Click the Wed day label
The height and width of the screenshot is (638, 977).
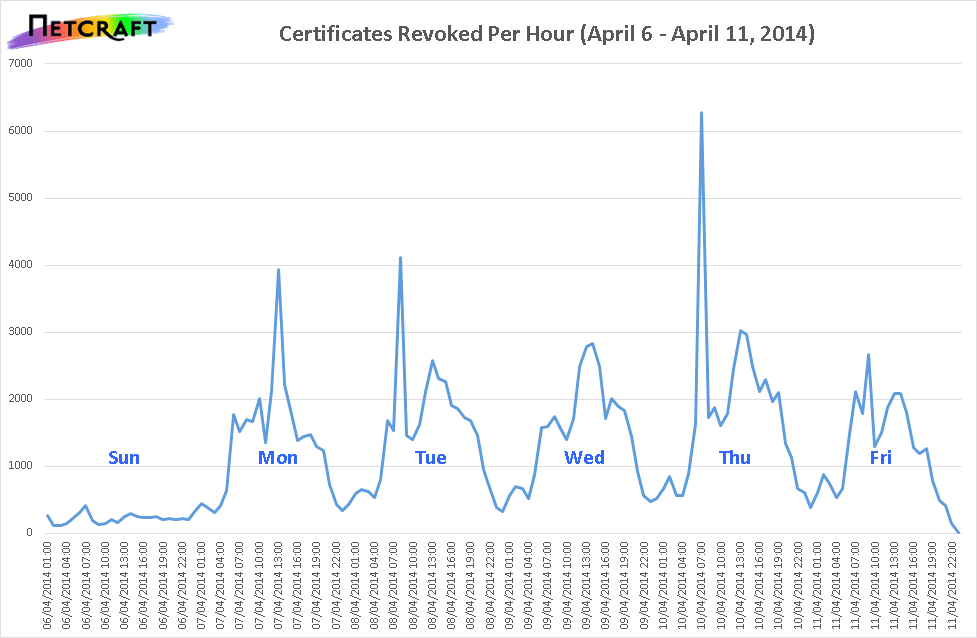584,458
